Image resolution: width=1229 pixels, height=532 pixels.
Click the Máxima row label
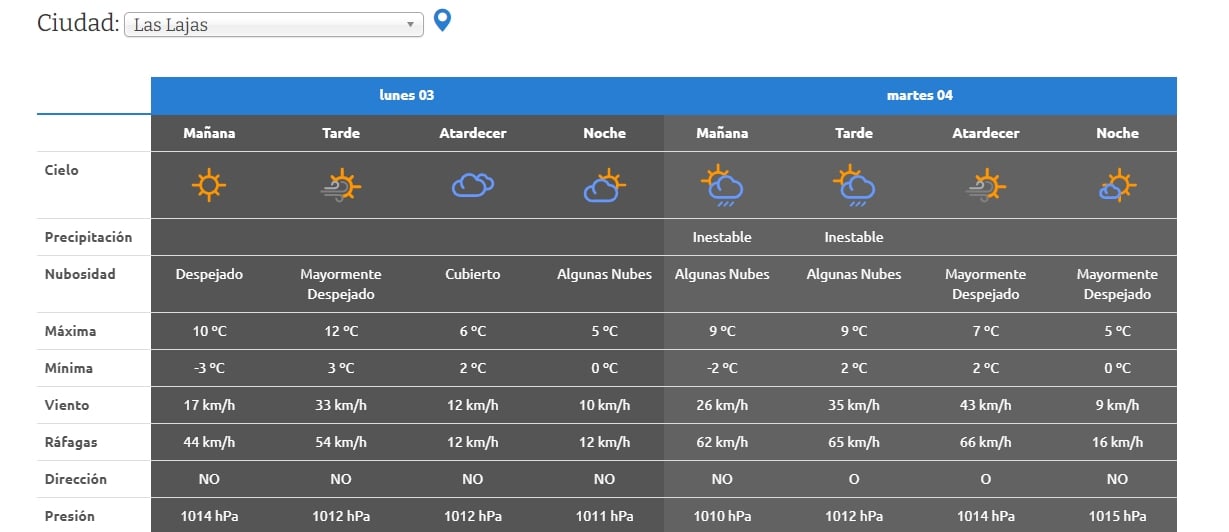68,331
